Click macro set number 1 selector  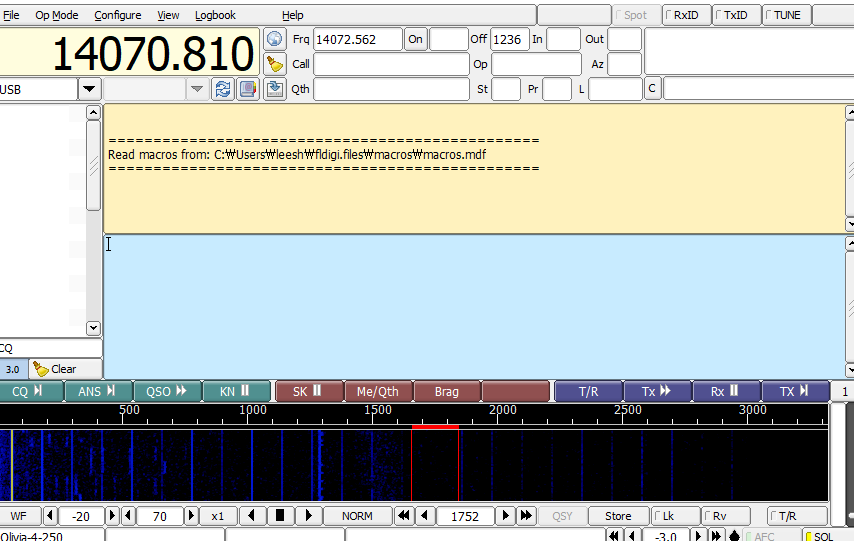click(844, 391)
